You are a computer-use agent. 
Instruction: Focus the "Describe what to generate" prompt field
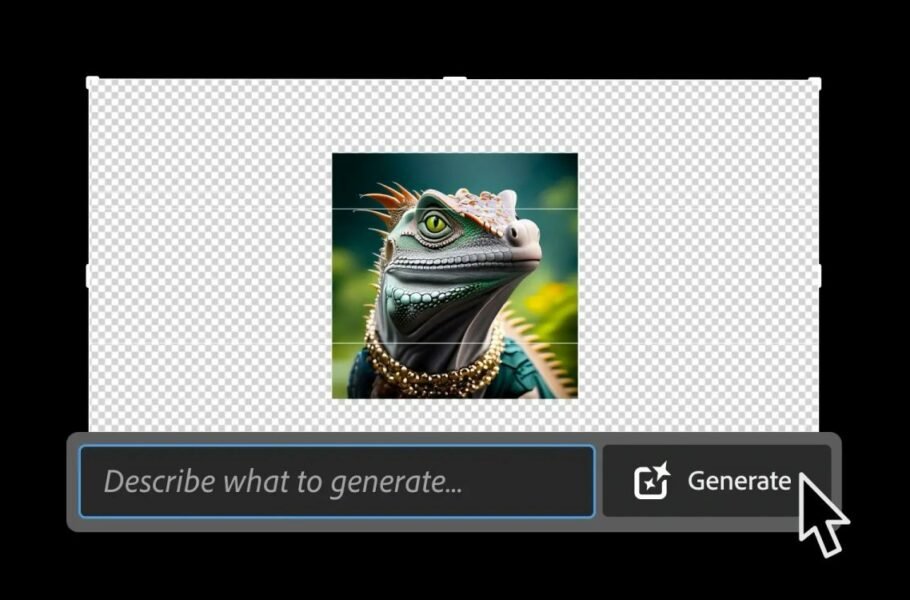pyautogui.click(x=336, y=481)
